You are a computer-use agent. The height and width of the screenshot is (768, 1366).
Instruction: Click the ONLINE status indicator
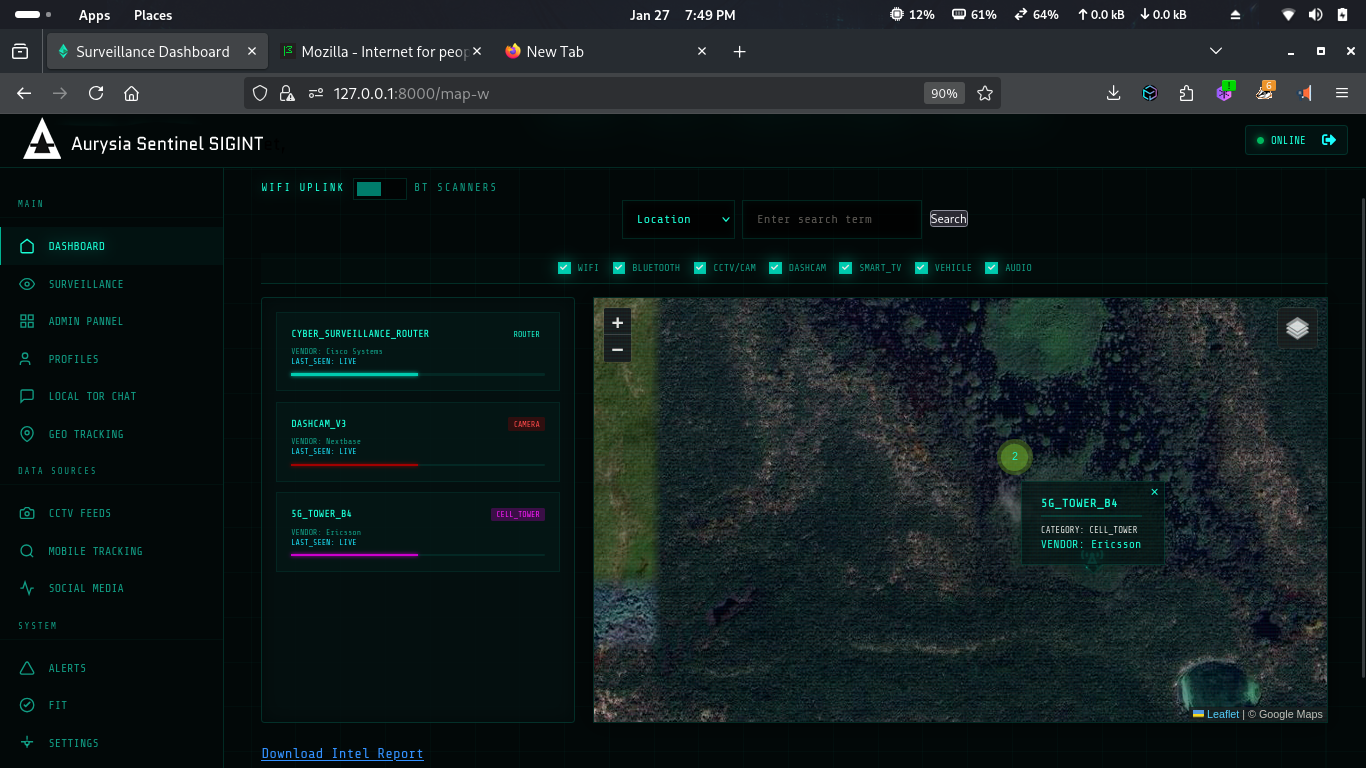[1281, 140]
